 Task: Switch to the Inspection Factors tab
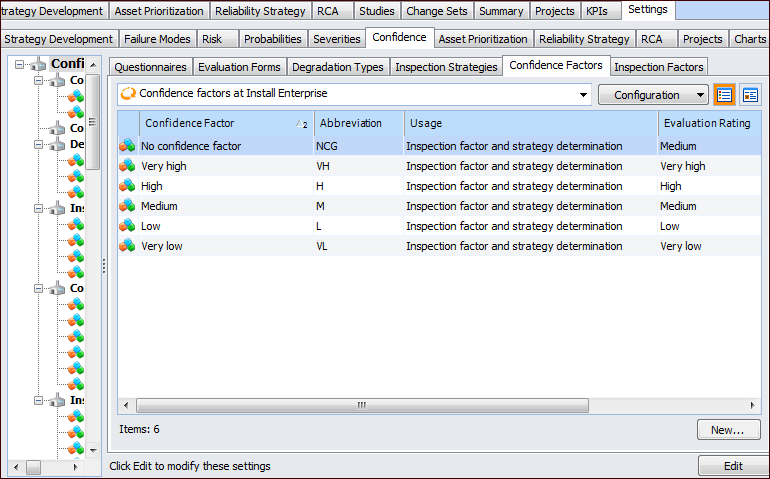[x=659, y=67]
